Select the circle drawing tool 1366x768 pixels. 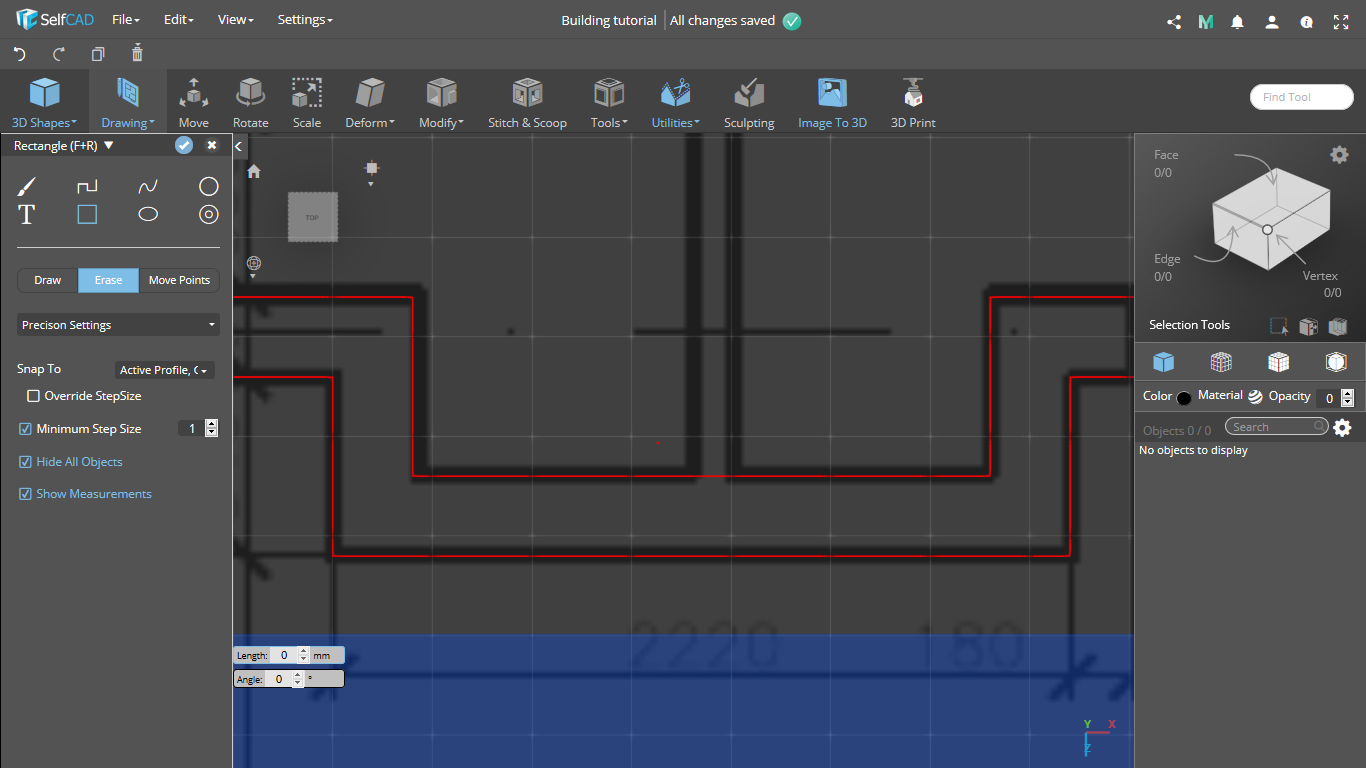208,186
